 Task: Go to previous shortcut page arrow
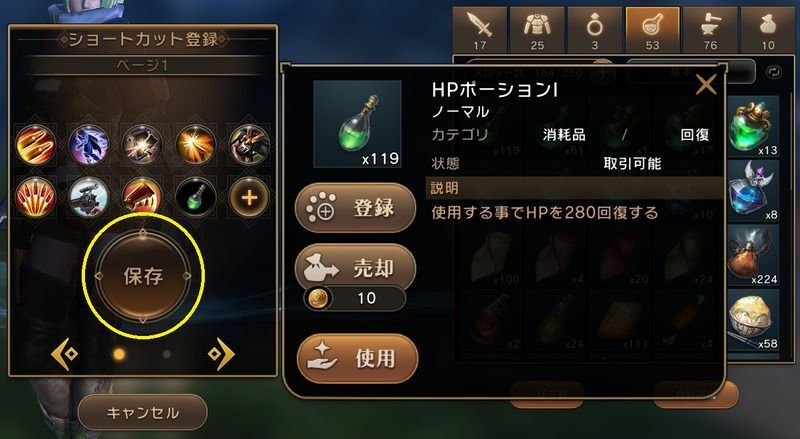coord(65,353)
